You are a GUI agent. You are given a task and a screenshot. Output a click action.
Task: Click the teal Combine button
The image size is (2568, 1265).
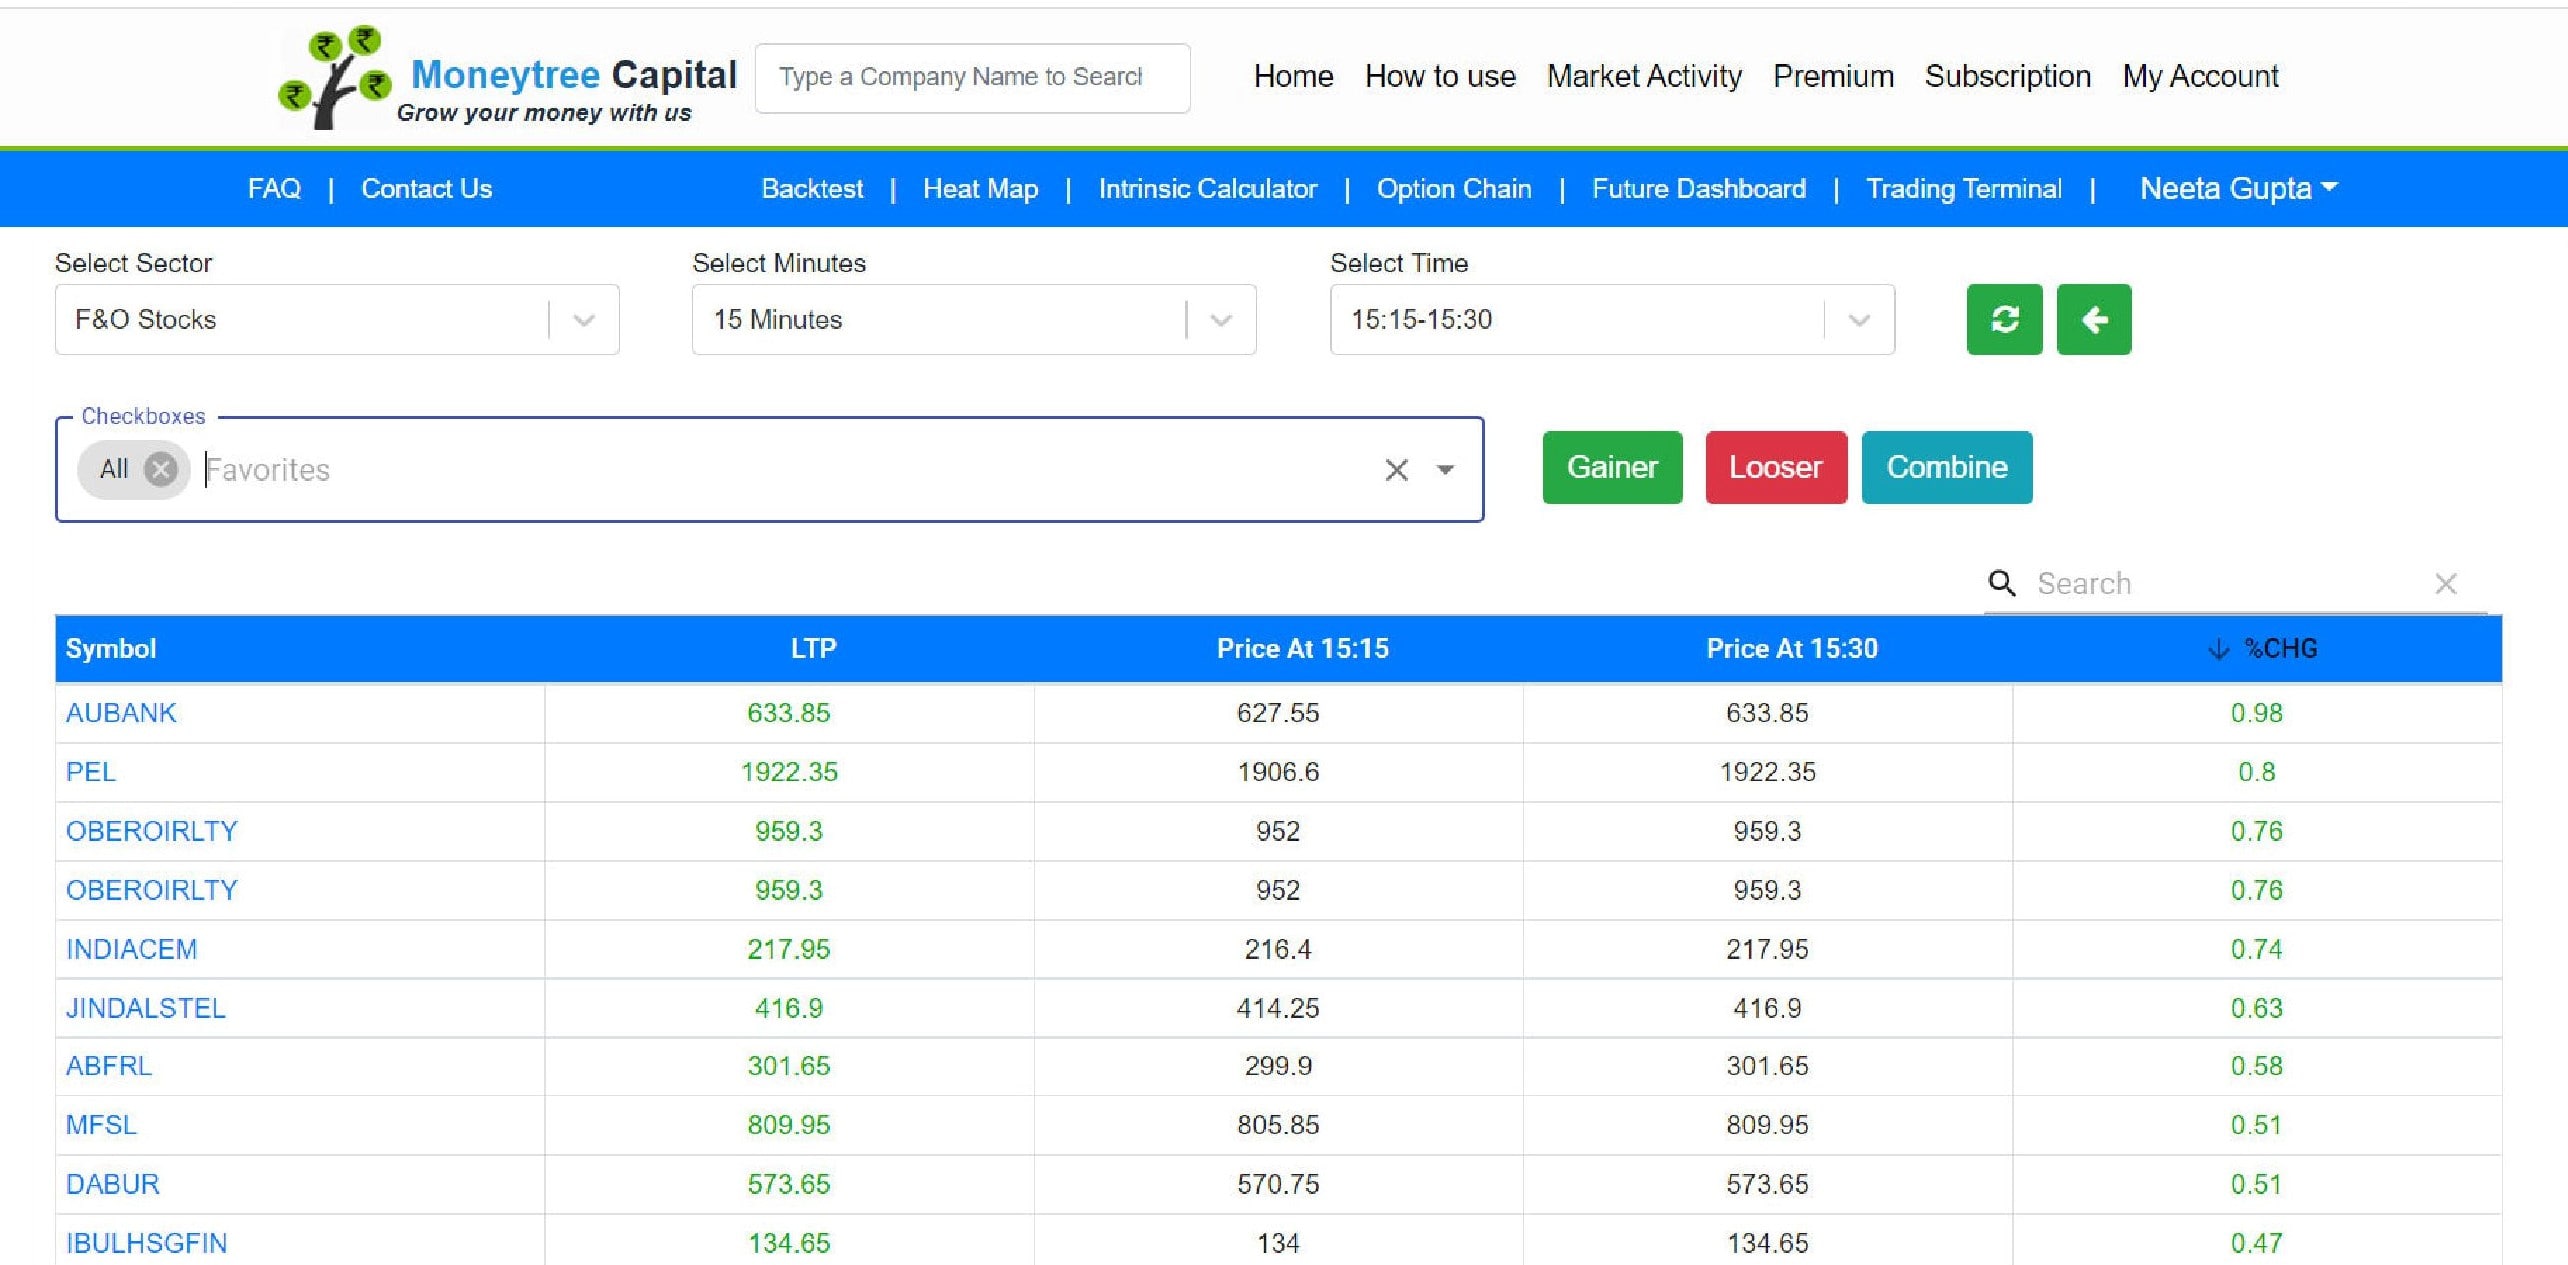(1947, 467)
